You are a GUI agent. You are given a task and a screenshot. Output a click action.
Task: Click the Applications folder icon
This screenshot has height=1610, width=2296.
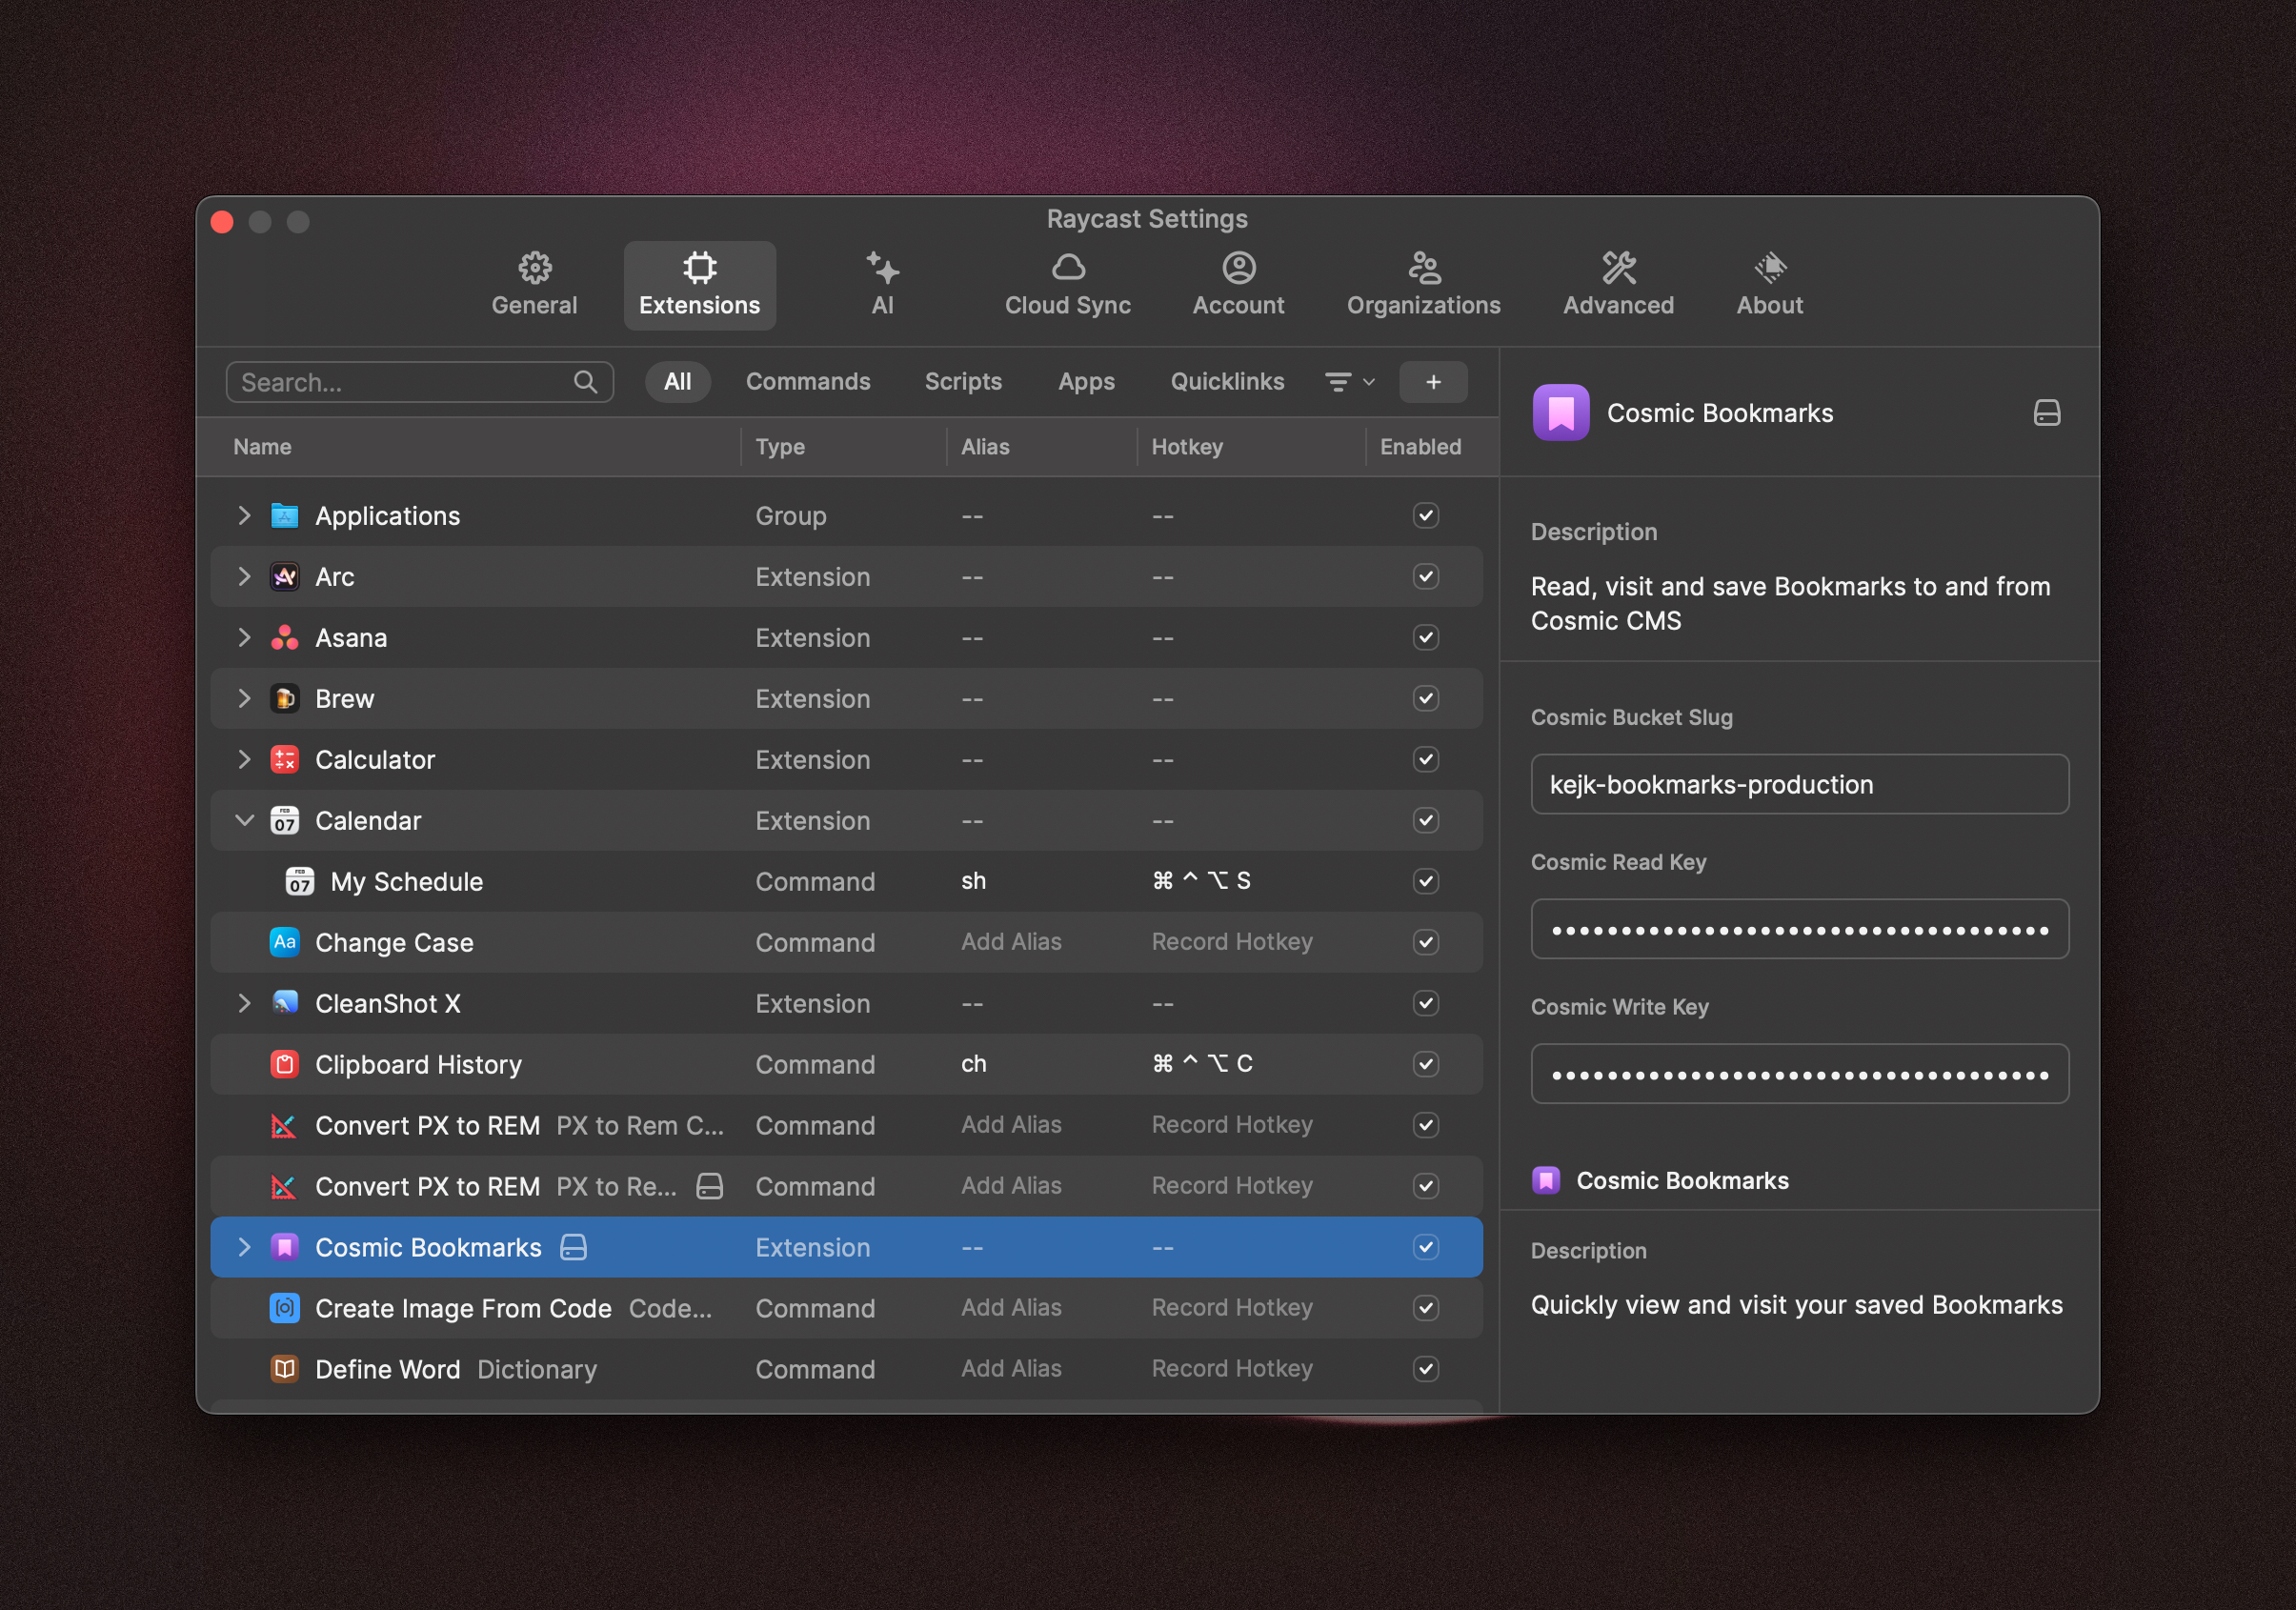[285, 515]
